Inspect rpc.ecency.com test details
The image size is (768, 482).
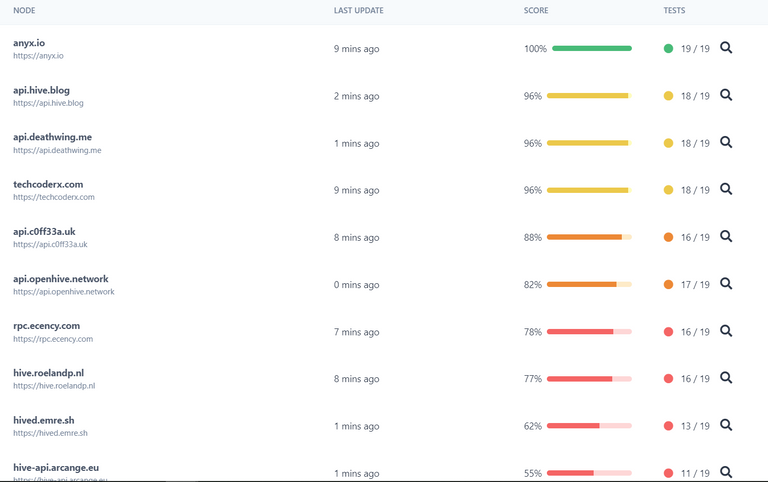726,331
